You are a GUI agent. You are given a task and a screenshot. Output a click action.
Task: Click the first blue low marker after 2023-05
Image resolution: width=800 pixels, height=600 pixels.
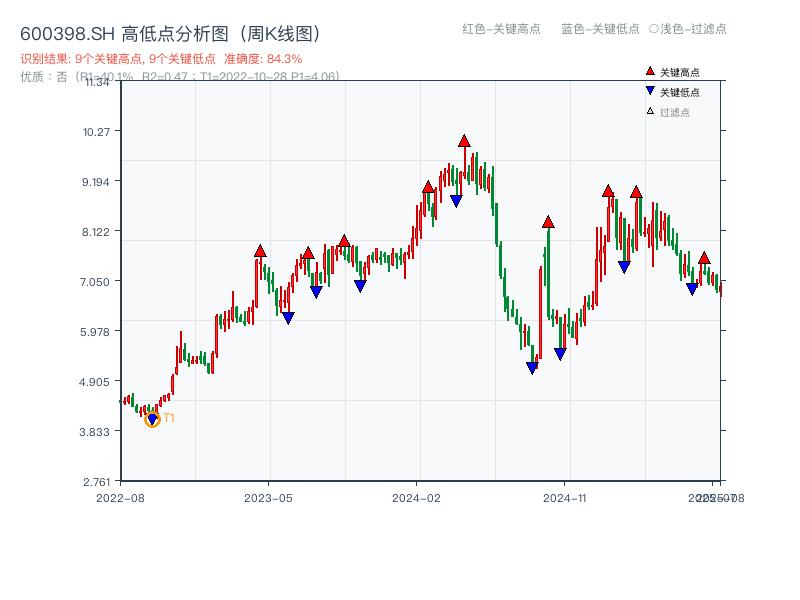point(288,318)
